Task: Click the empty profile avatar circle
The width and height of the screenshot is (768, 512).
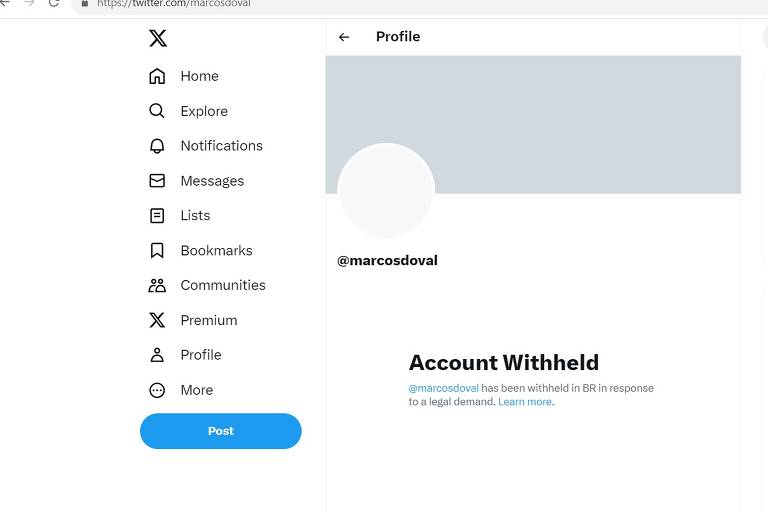Action: 386,190
